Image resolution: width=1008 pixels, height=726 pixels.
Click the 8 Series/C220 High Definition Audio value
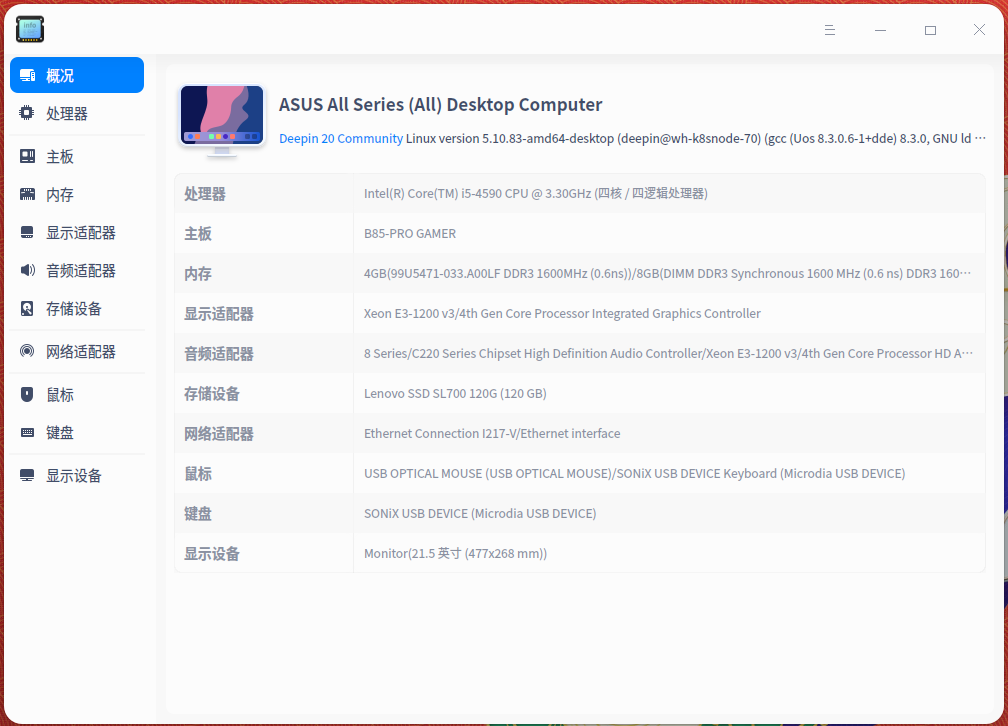[x=668, y=353]
